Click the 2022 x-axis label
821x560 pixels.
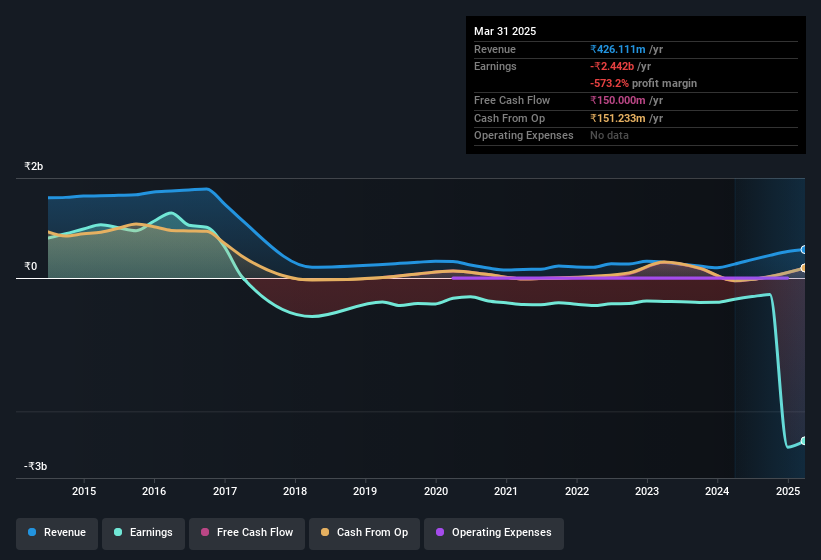click(x=576, y=491)
